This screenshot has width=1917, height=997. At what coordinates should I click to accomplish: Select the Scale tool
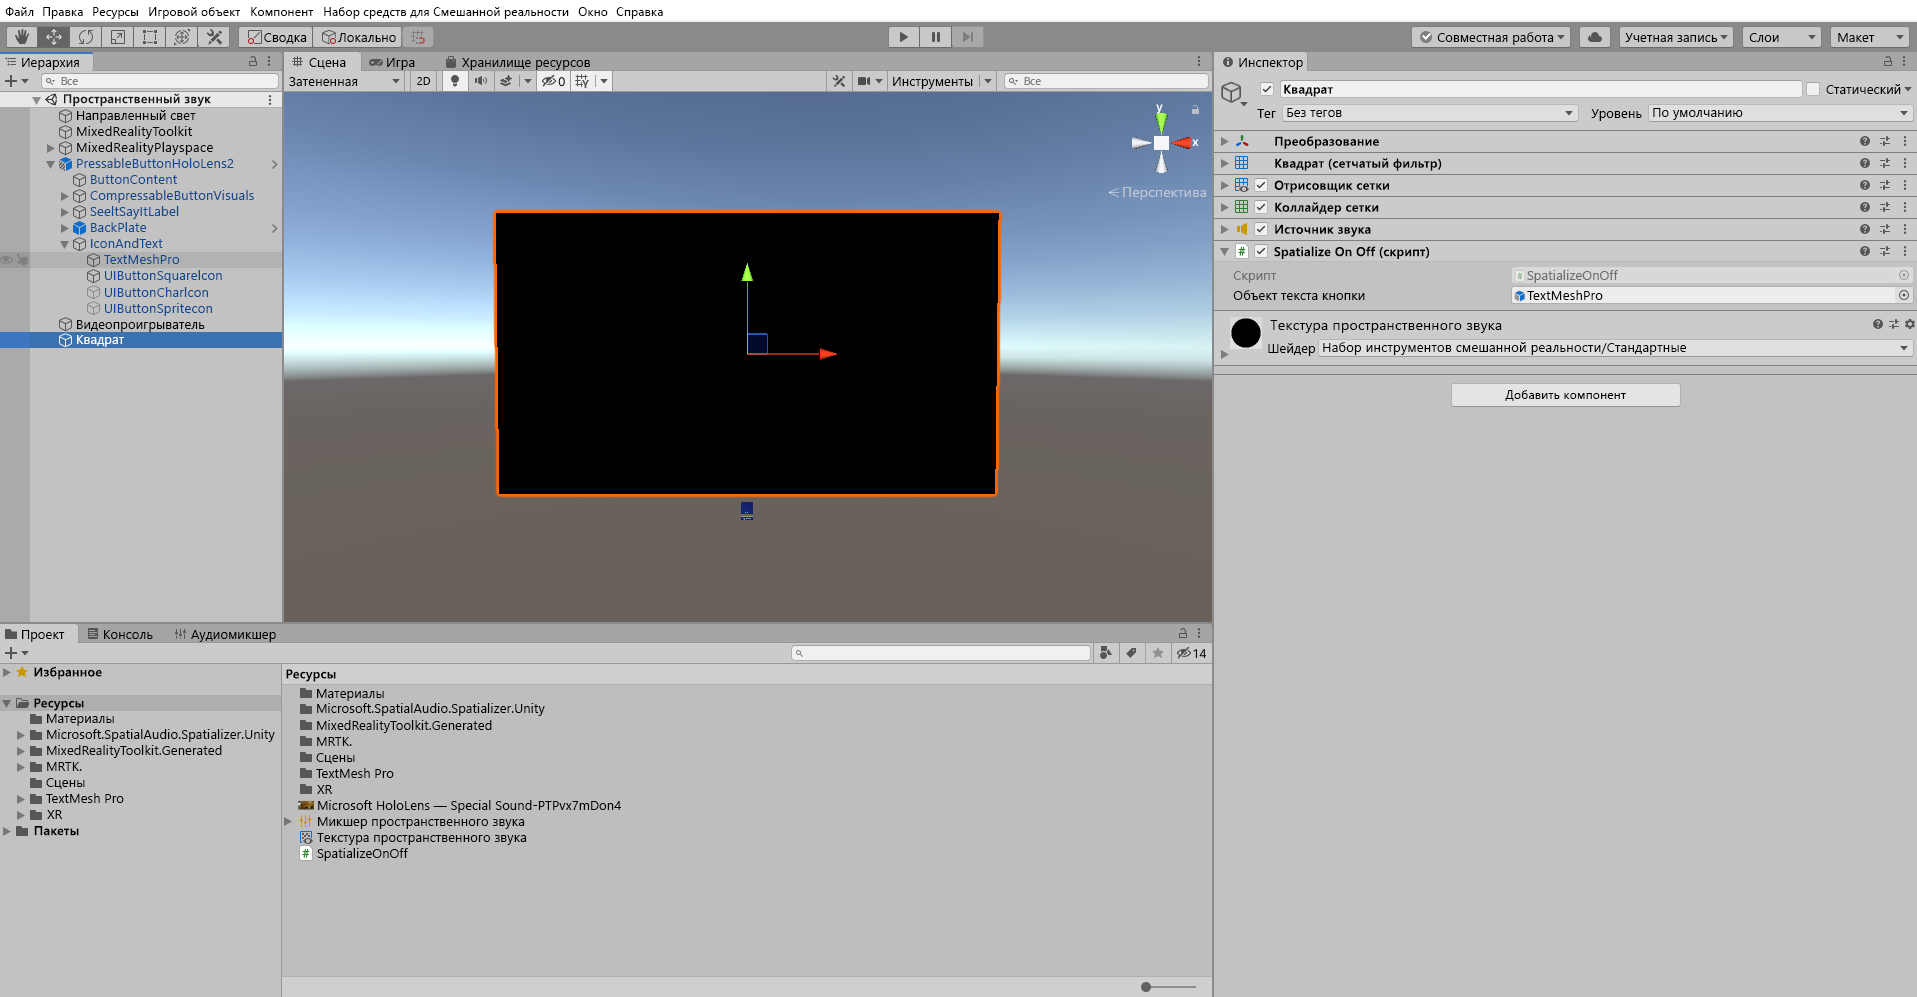point(118,37)
